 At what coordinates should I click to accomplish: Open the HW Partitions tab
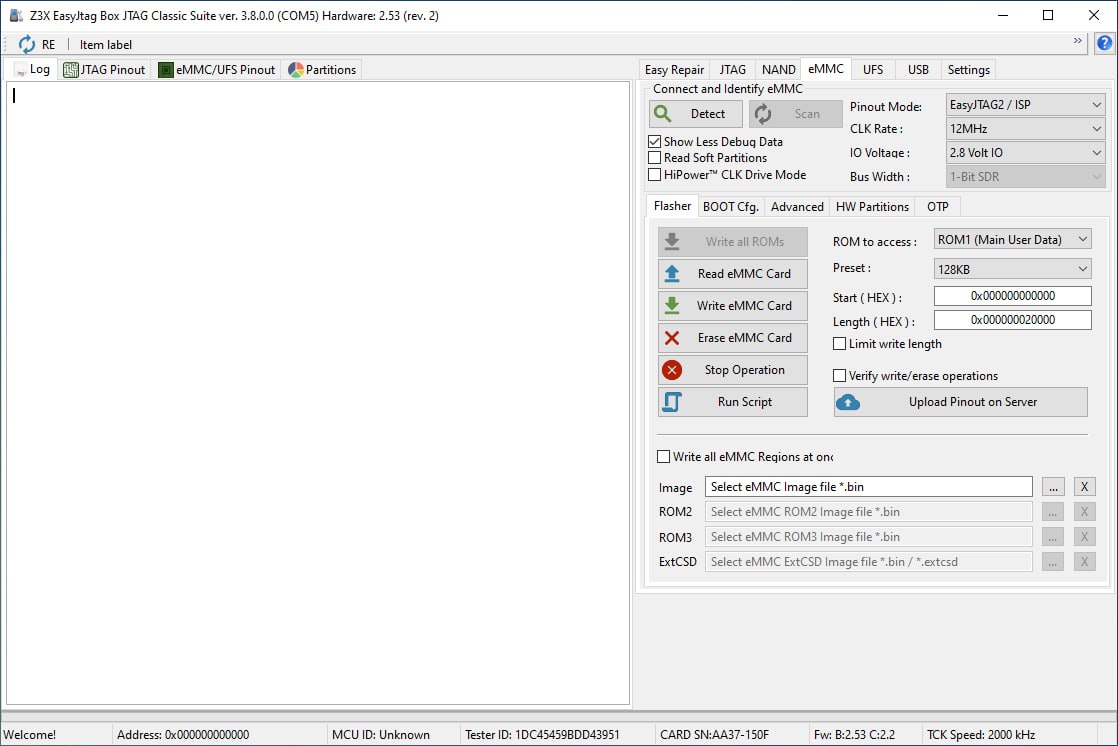(x=872, y=207)
